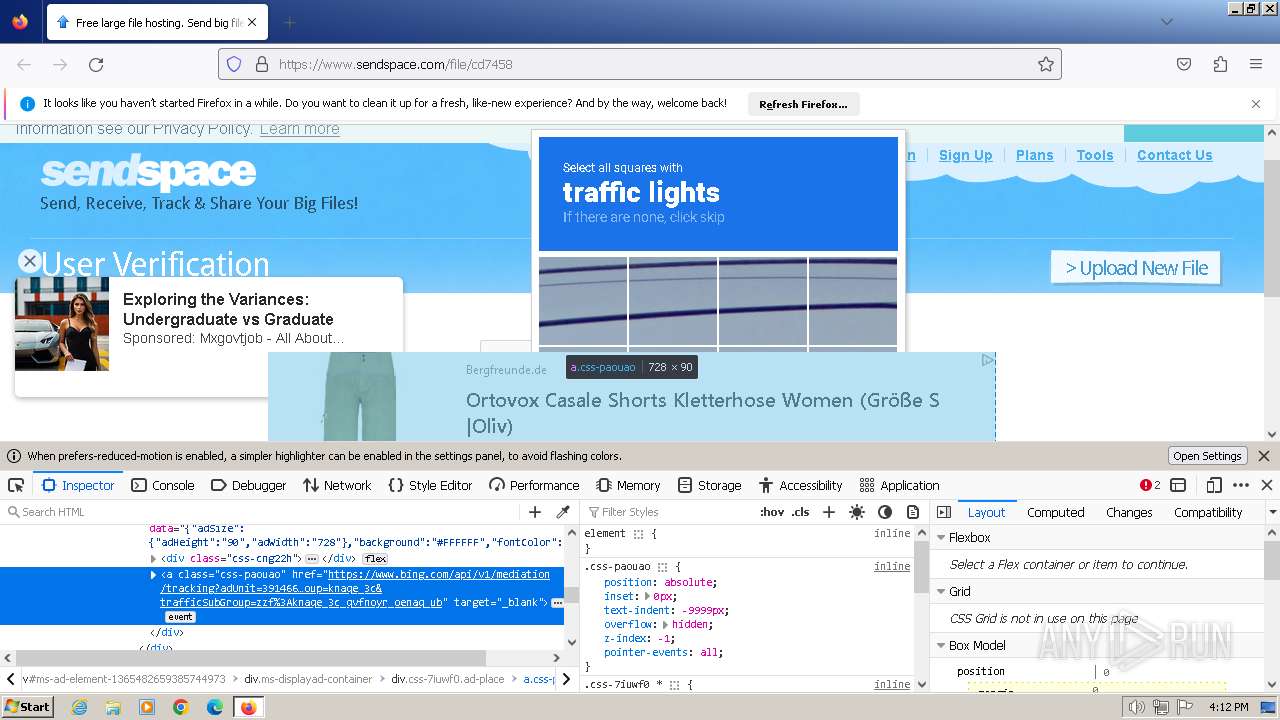Click the Refresh Firefox button
This screenshot has height=720, width=1280.
[x=803, y=104]
